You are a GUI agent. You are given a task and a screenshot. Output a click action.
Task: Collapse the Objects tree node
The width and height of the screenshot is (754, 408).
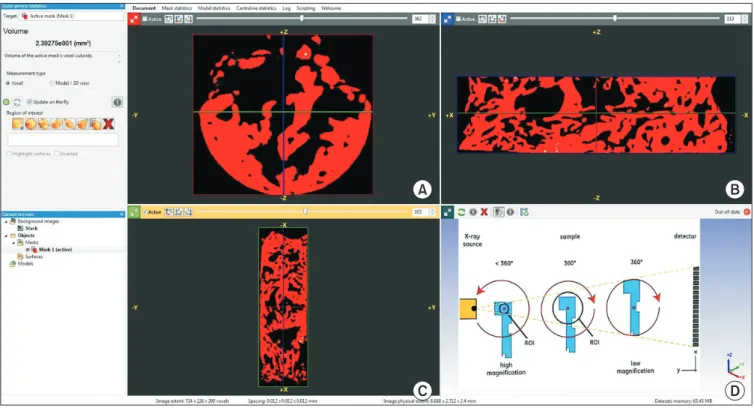click(x=6, y=236)
